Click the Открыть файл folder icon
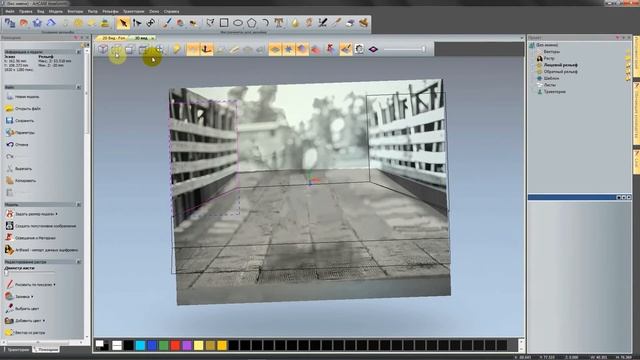Screen dimensions: 640x360 tap(9, 109)
